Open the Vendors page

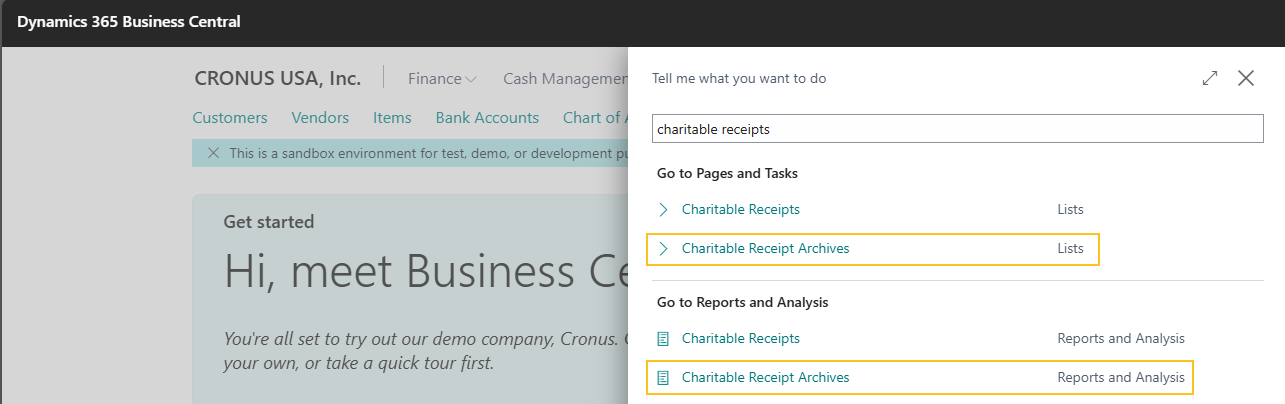coord(320,118)
